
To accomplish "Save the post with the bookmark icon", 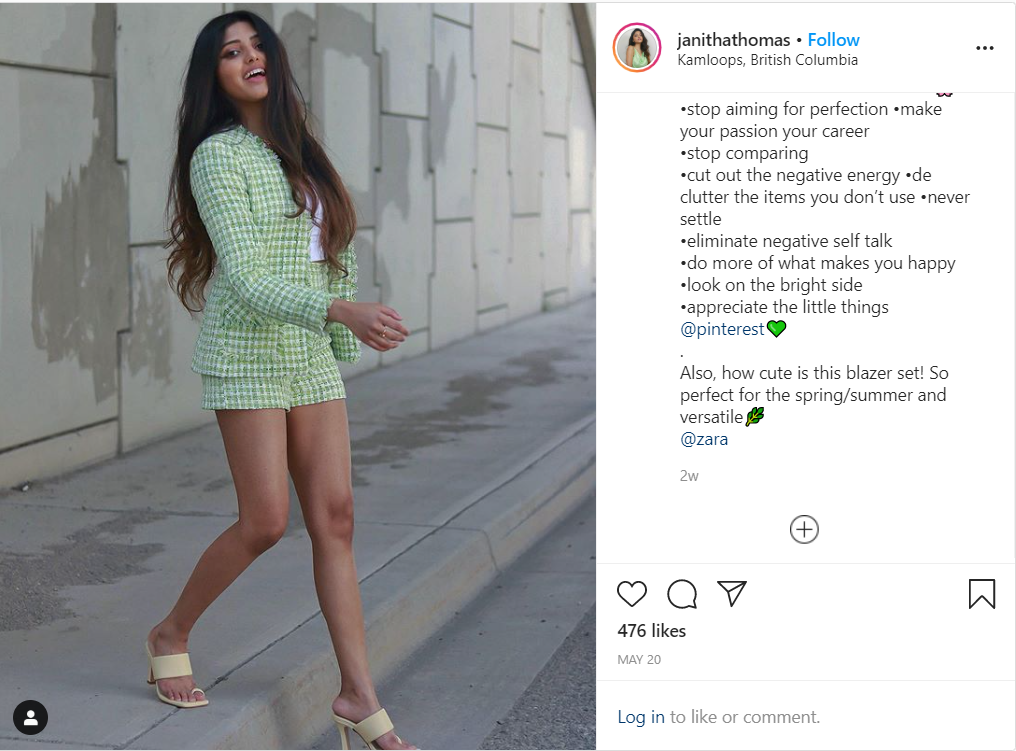I will click(x=982, y=594).
